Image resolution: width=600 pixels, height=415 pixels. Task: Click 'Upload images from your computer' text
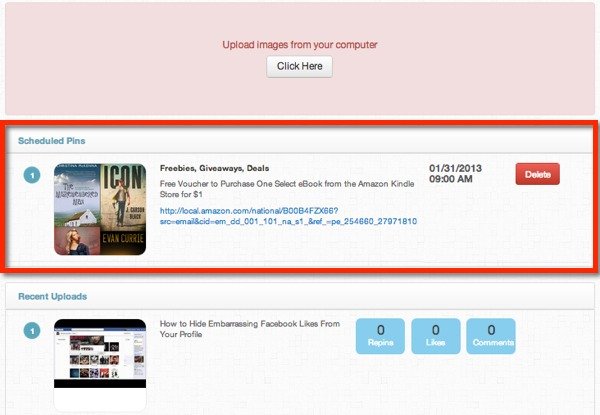(x=300, y=45)
